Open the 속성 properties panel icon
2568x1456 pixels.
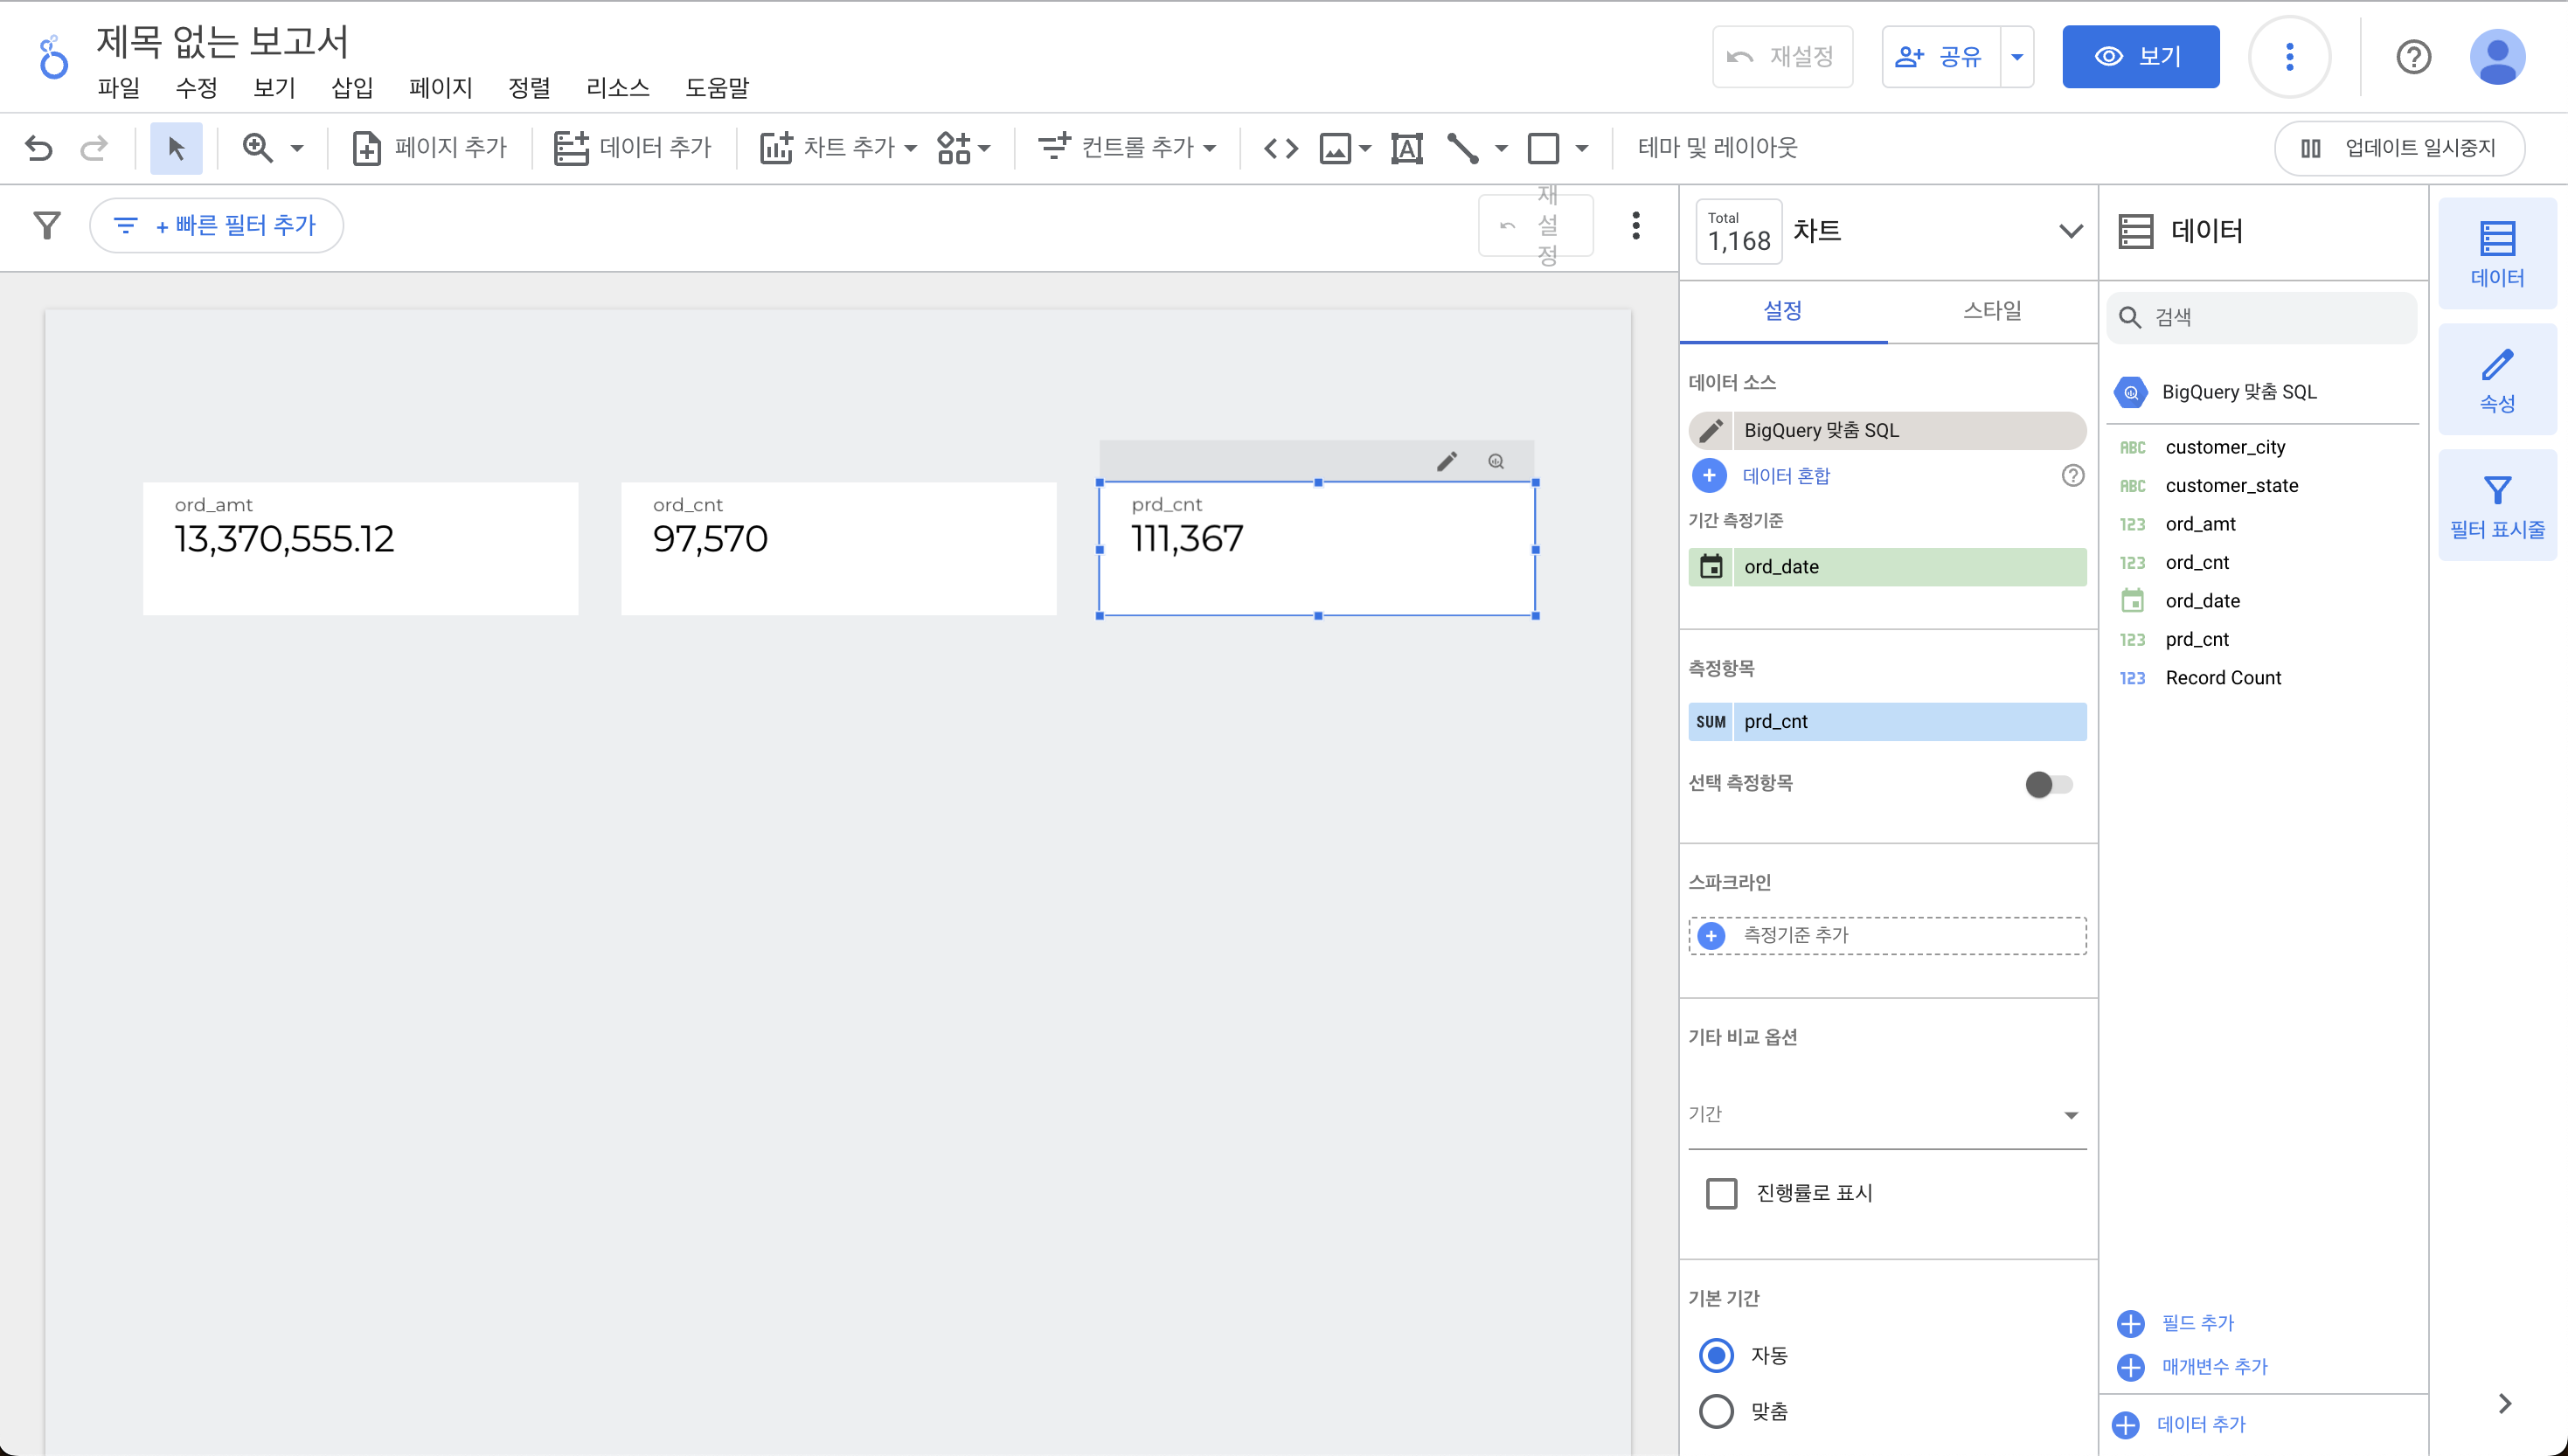2497,379
